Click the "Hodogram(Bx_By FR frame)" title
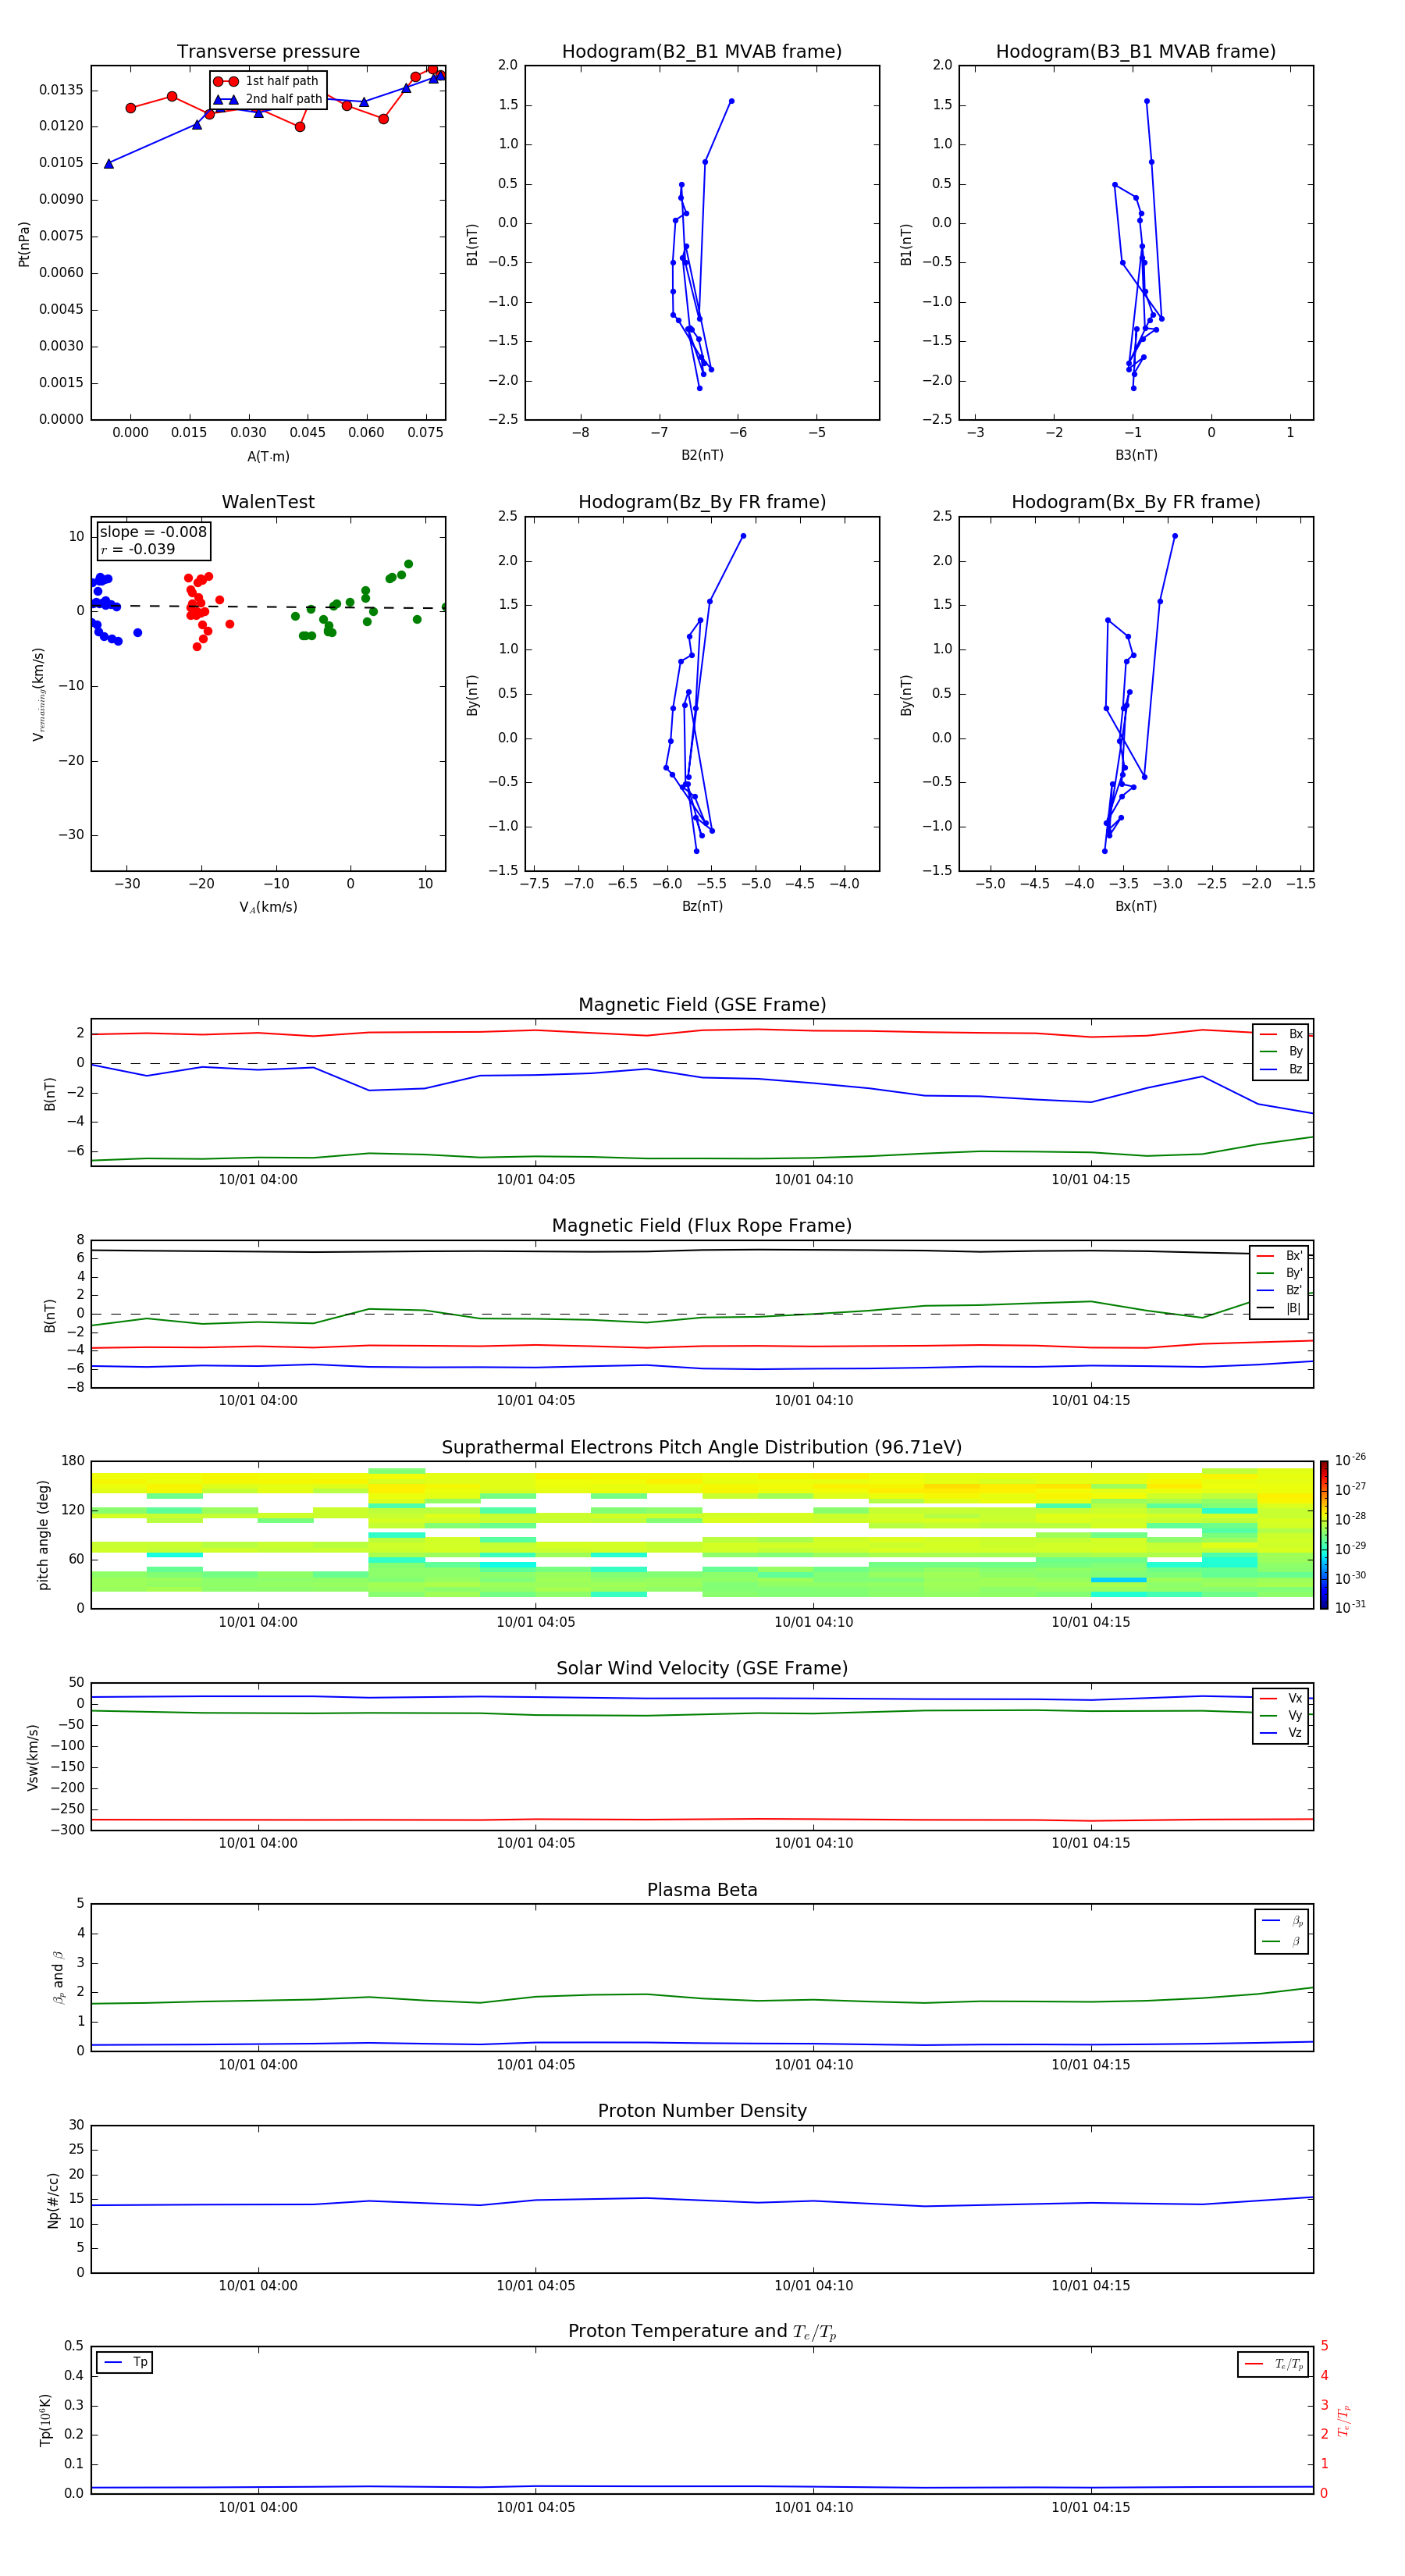 click(x=1136, y=502)
